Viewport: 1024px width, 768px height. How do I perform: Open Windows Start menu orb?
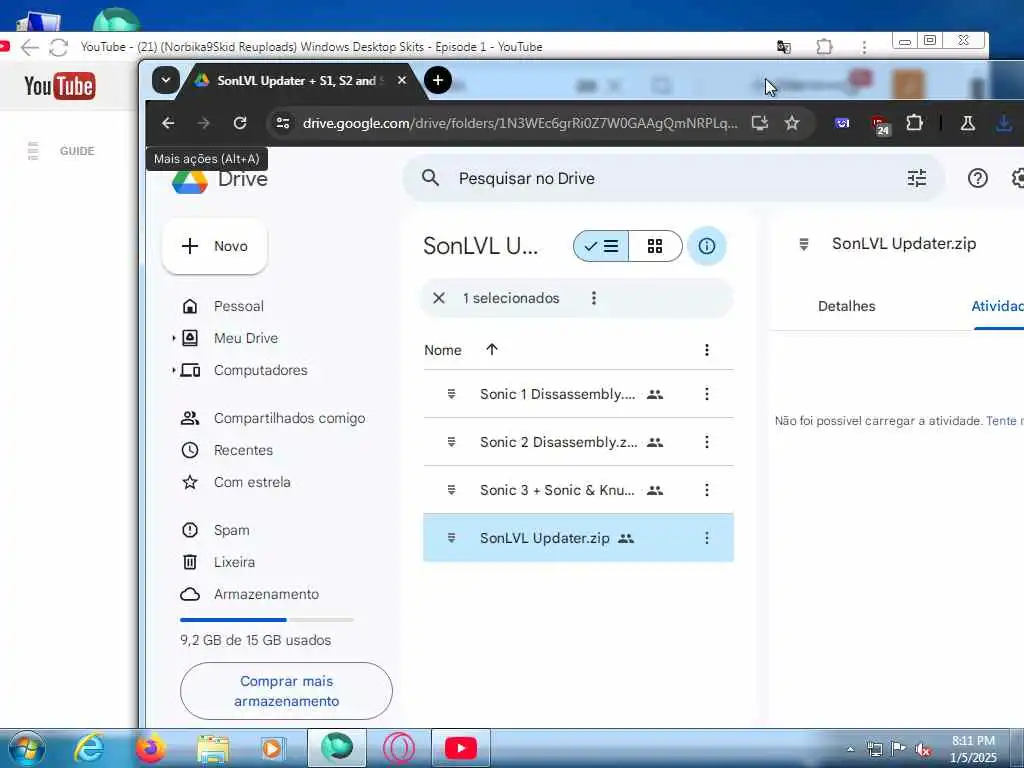[27, 748]
